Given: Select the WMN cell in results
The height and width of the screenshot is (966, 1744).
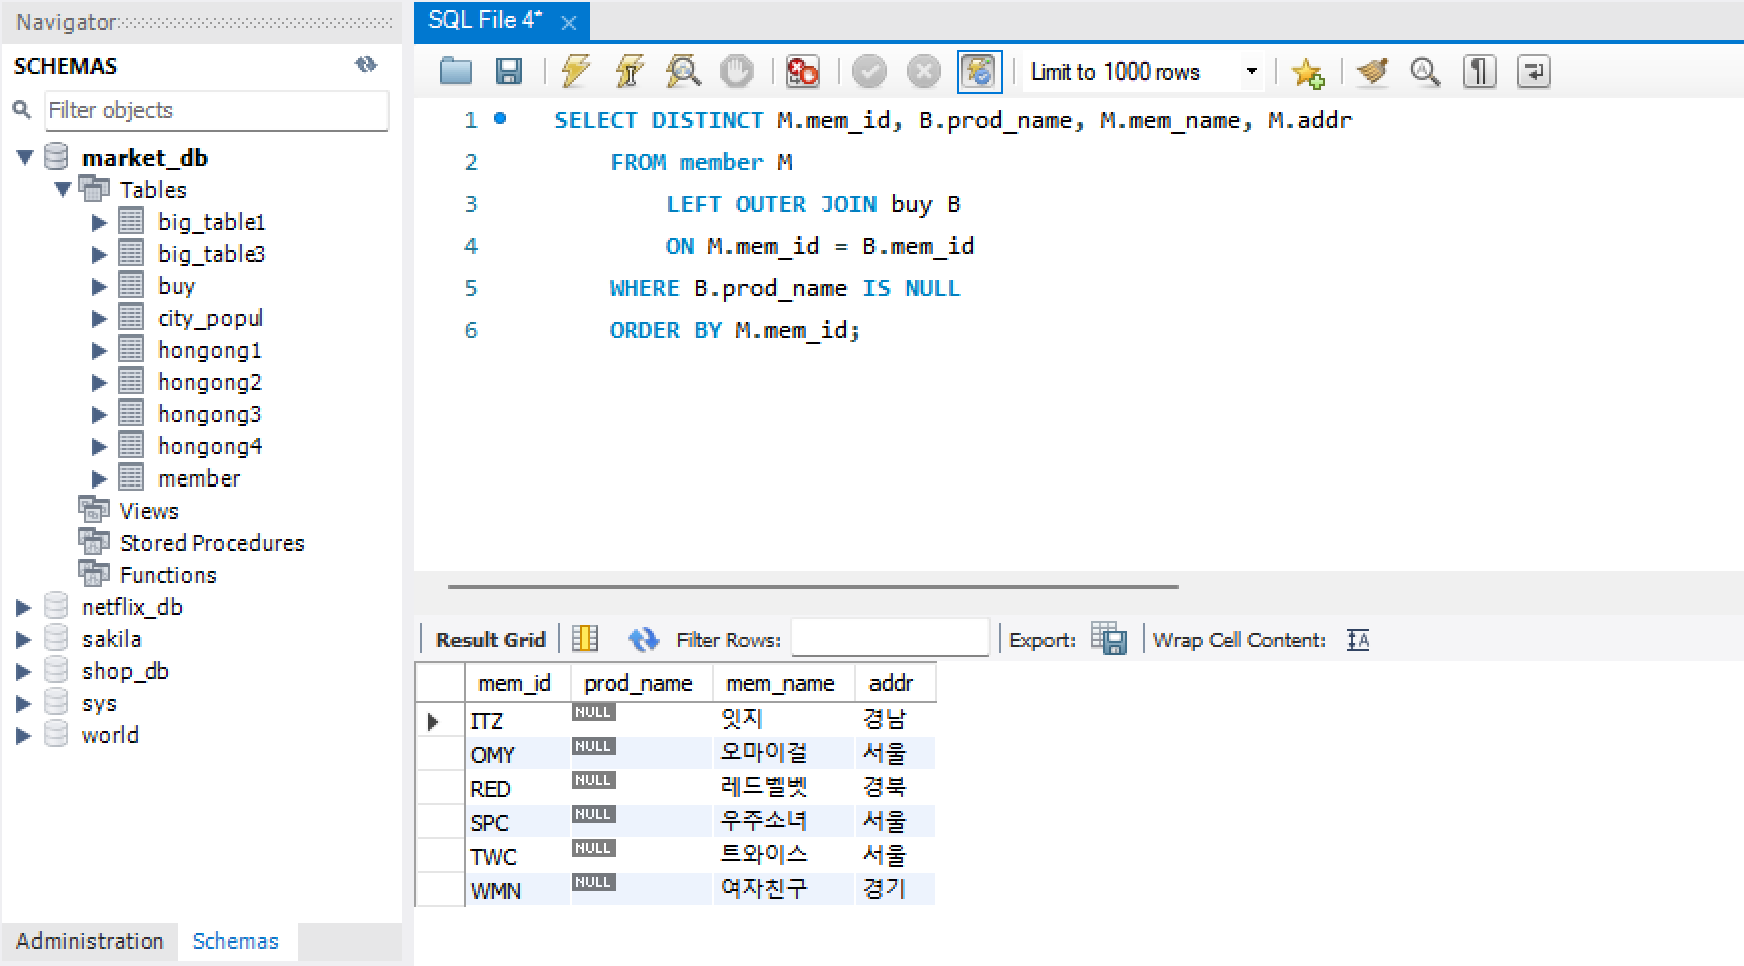Looking at the screenshot, I should (517, 890).
